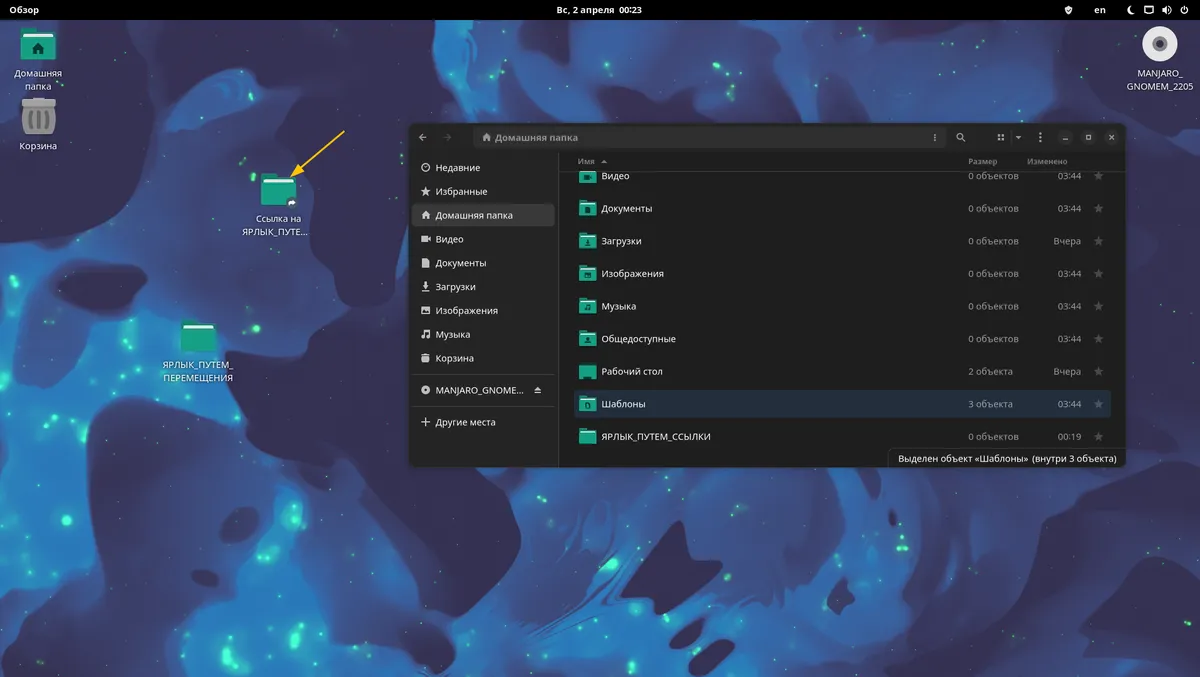The image size is (1200, 677).
Task: Open the clock and calendar in top bar
Action: coord(599,10)
